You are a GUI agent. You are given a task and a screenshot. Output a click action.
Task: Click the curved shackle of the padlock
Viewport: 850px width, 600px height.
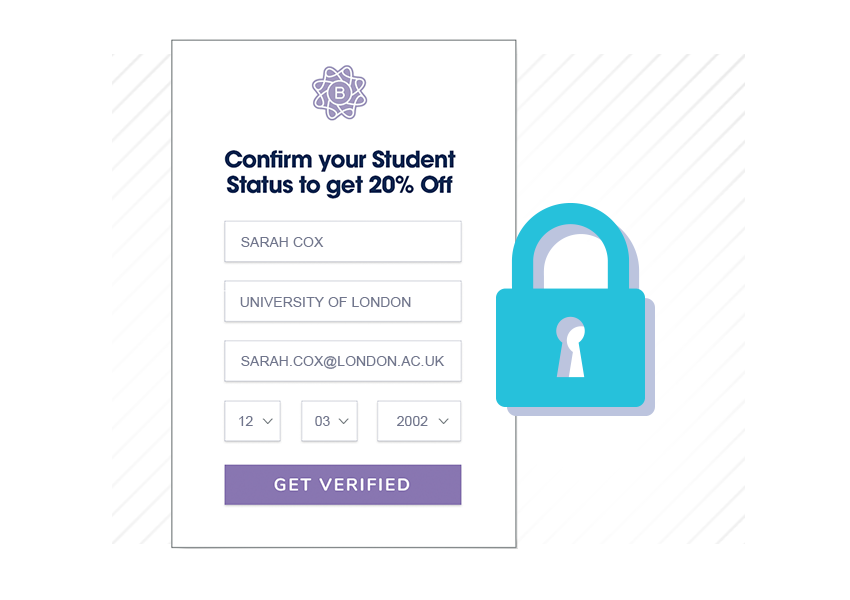click(570, 246)
